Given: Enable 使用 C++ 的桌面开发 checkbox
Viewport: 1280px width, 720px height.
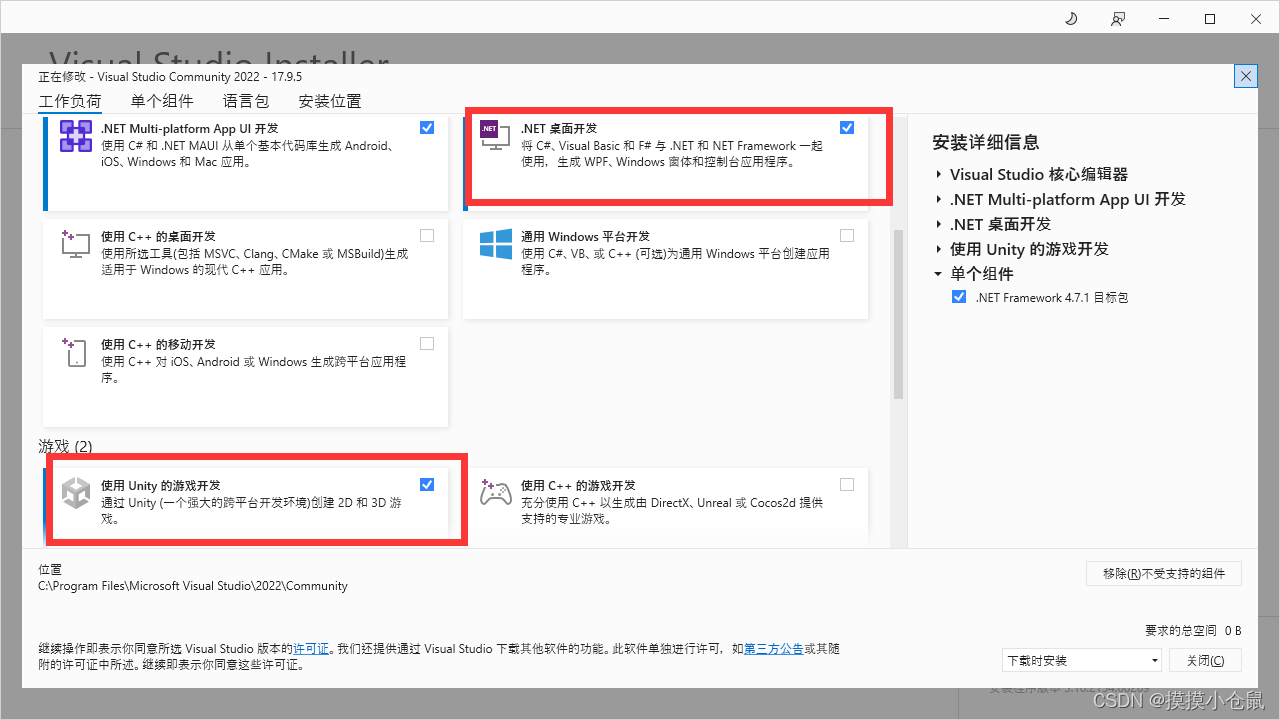Looking at the screenshot, I should 427,235.
